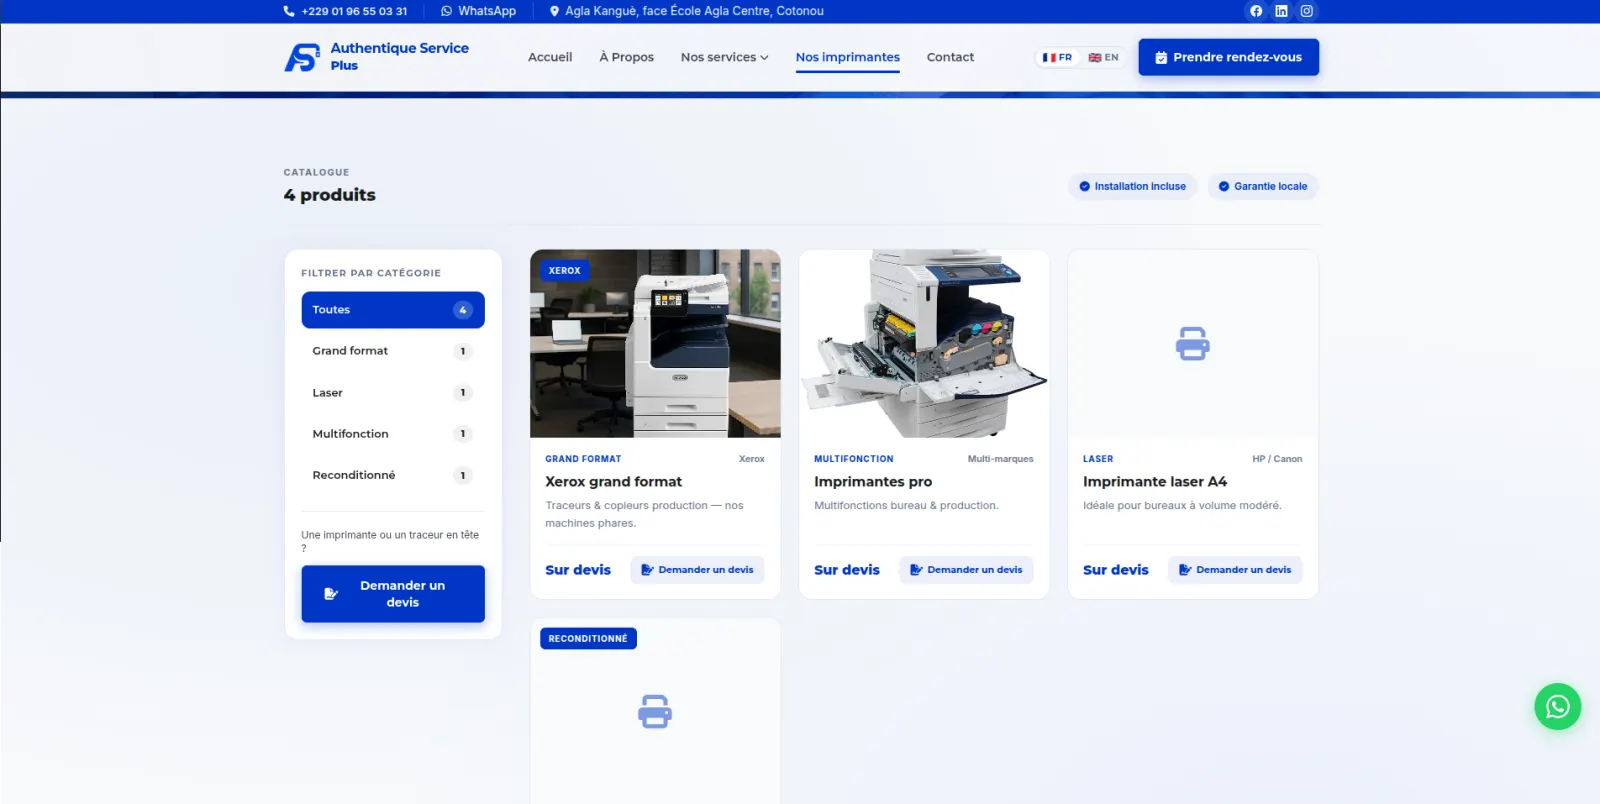Expand the Nos services dropdown menu

coord(724,57)
